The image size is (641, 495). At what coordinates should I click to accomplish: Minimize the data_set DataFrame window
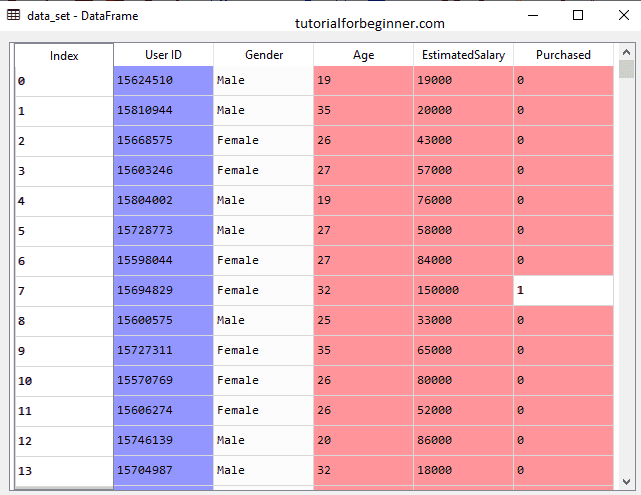tap(533, 16)
